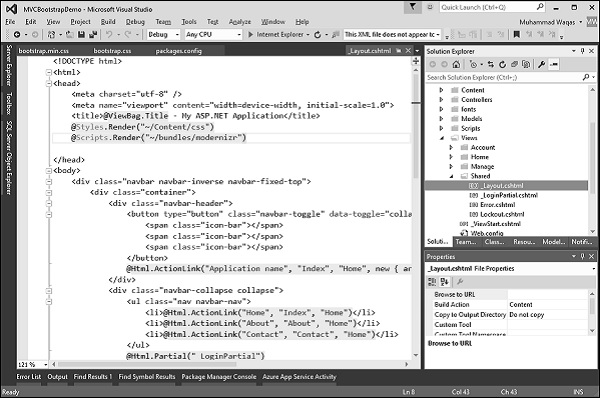Click the Solution Explorer search magnifier icon
This screenshot has width=600, height=398.
[x=585, y=77]
